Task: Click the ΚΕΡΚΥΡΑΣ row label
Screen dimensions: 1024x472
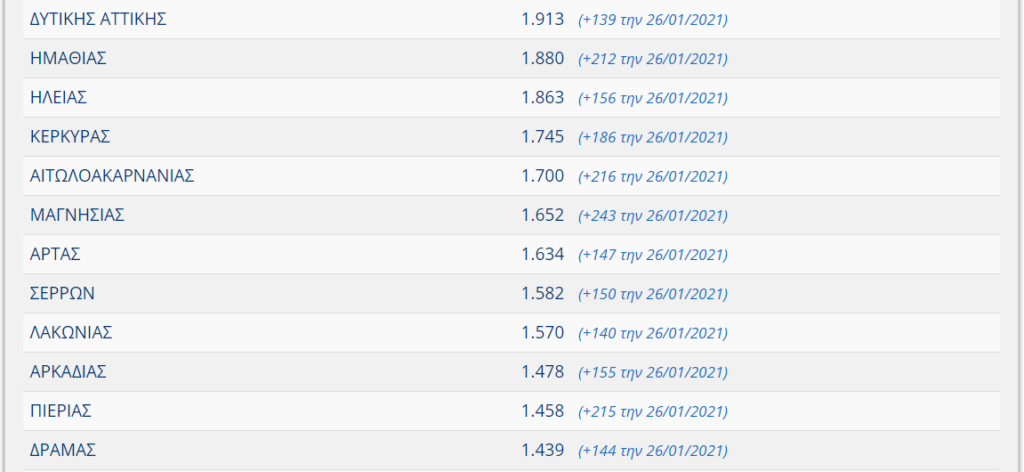Action: tap(70, 137)
